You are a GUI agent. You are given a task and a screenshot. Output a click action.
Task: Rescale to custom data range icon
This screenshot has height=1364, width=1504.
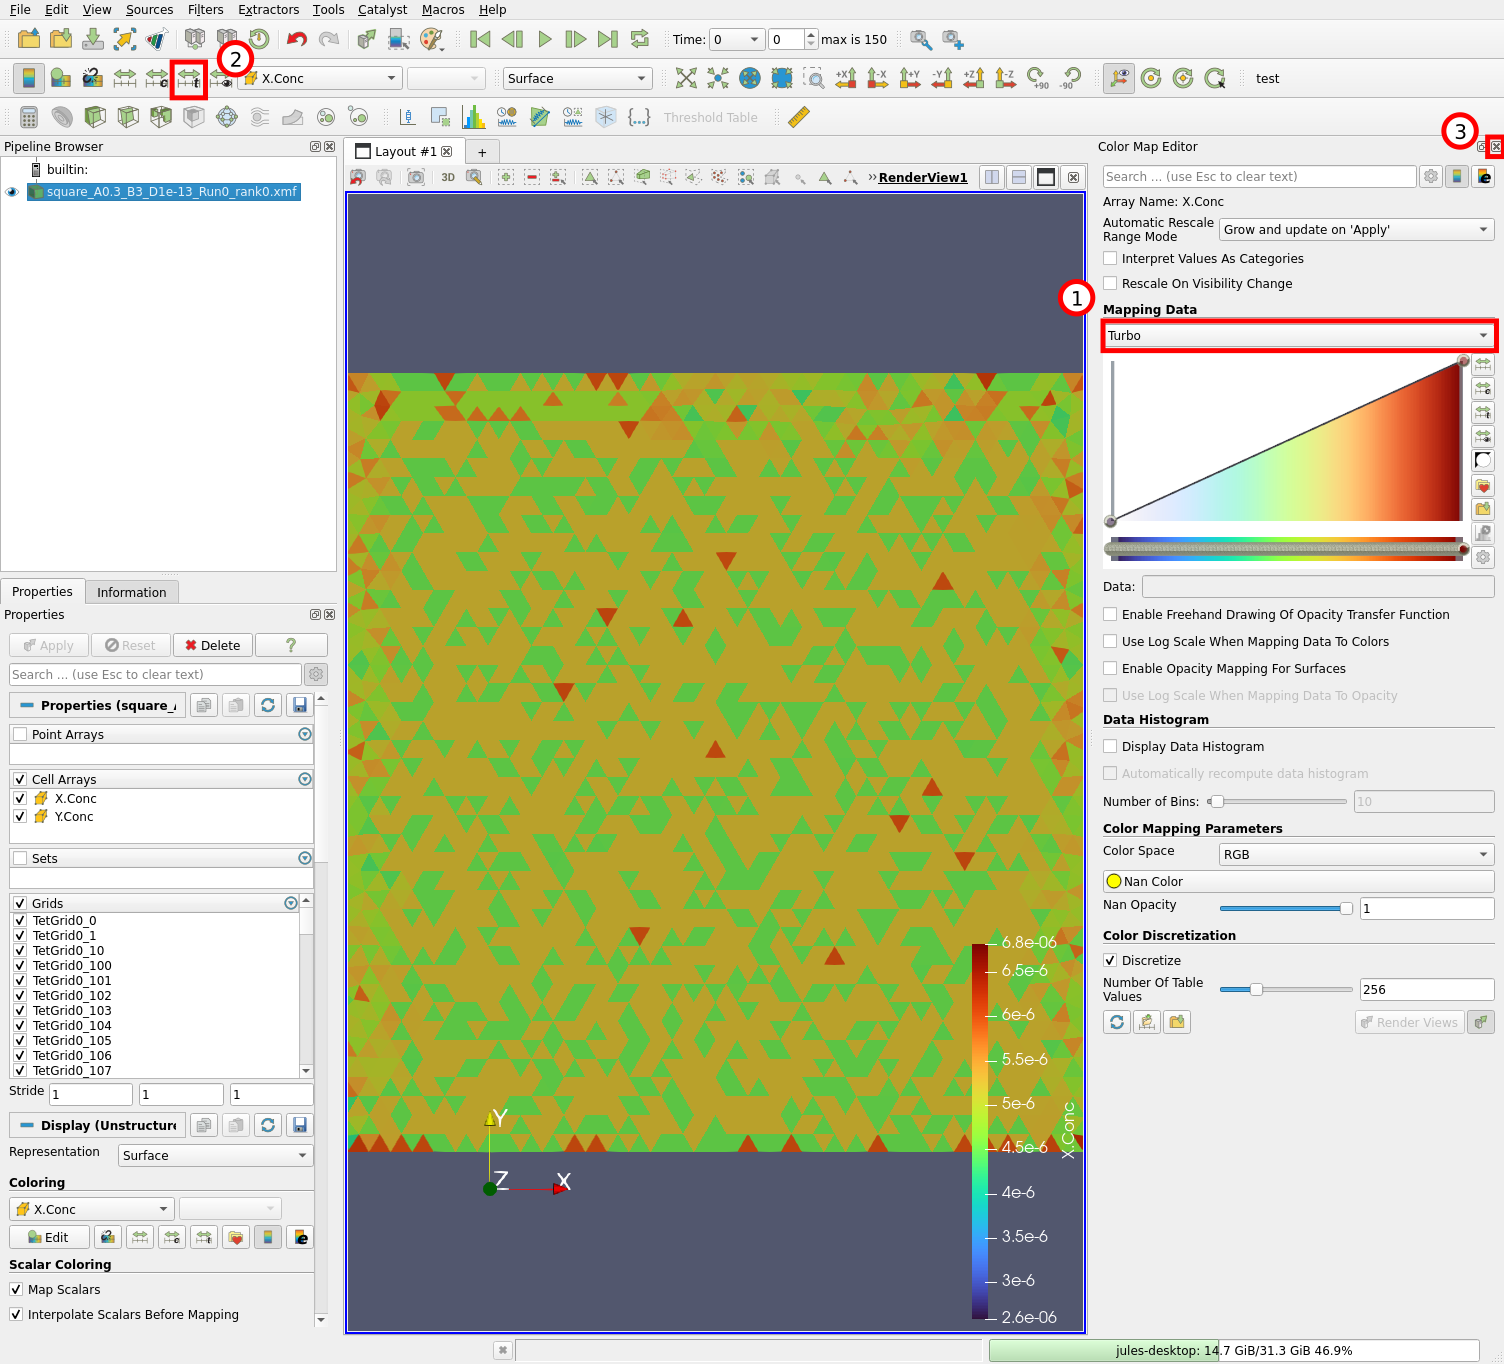157,78
